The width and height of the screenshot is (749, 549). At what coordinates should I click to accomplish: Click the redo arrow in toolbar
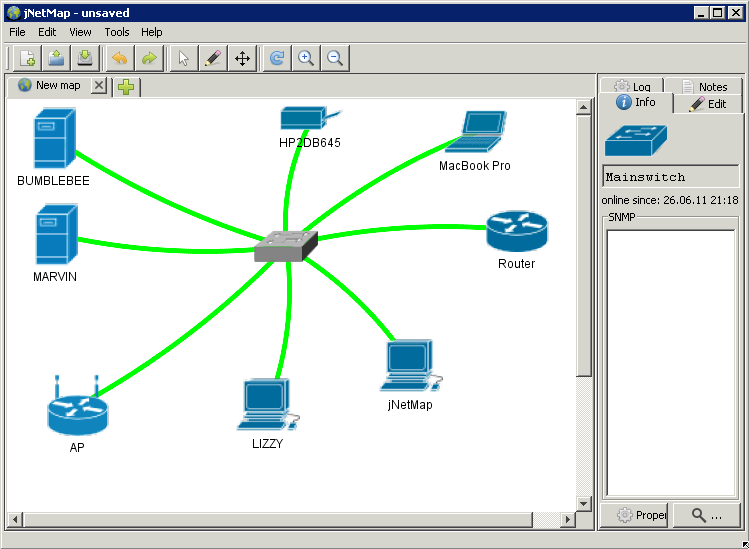[x=149, y=59]
